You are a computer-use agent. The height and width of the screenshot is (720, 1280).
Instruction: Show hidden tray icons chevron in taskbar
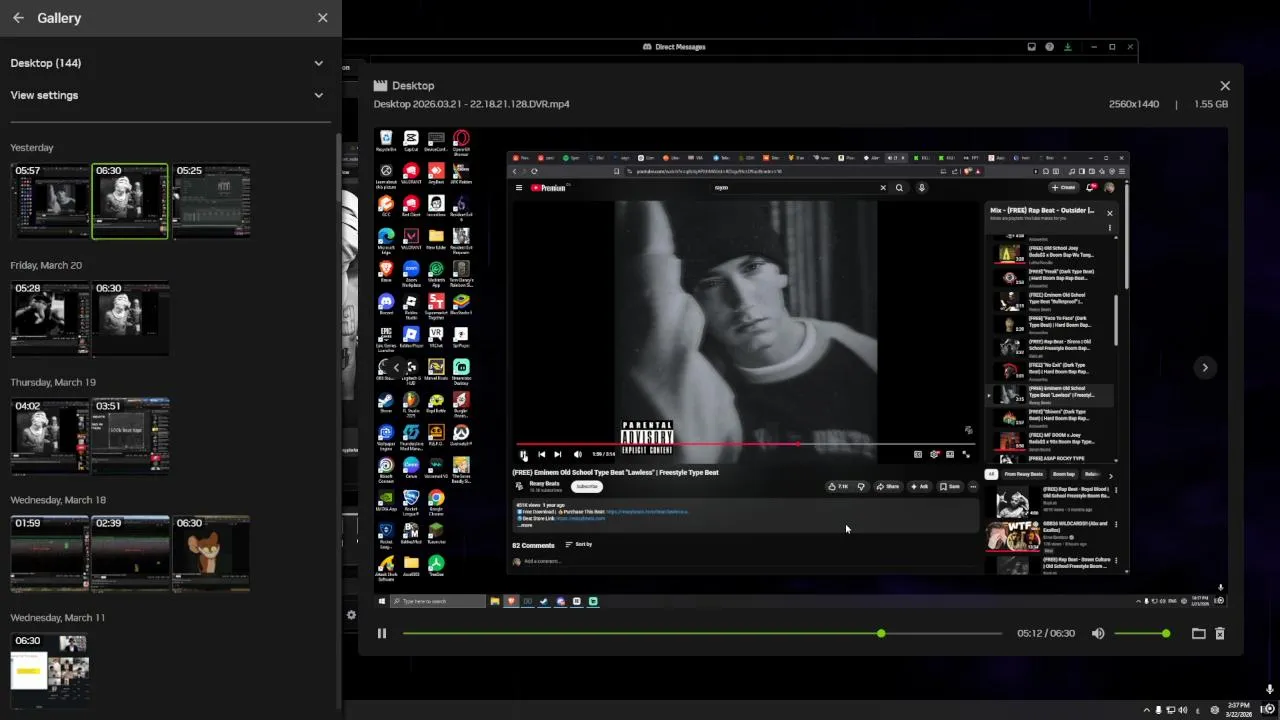click(x=1147, y=710)
